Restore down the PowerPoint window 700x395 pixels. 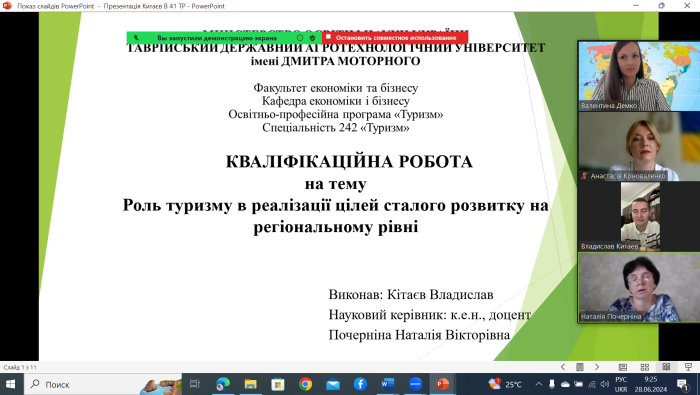[x=662, y=6]
